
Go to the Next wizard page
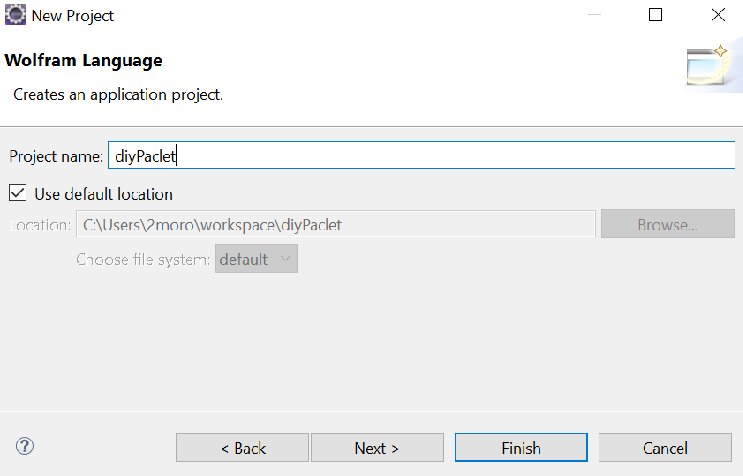(377, 448)
